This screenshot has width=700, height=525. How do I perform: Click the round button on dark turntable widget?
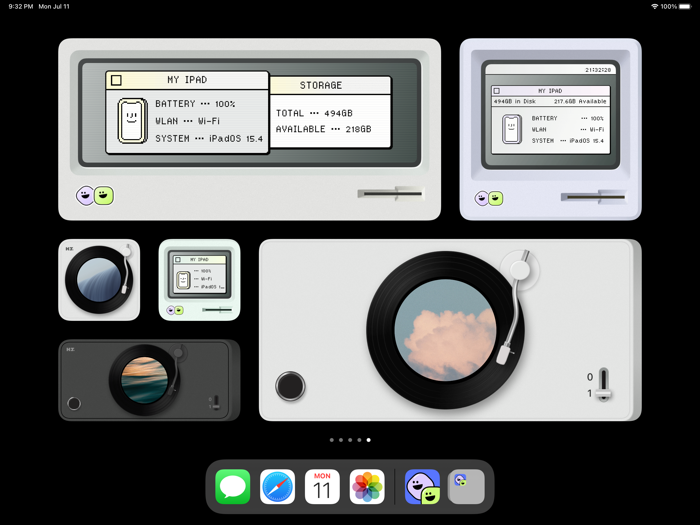tap(74, 403)
